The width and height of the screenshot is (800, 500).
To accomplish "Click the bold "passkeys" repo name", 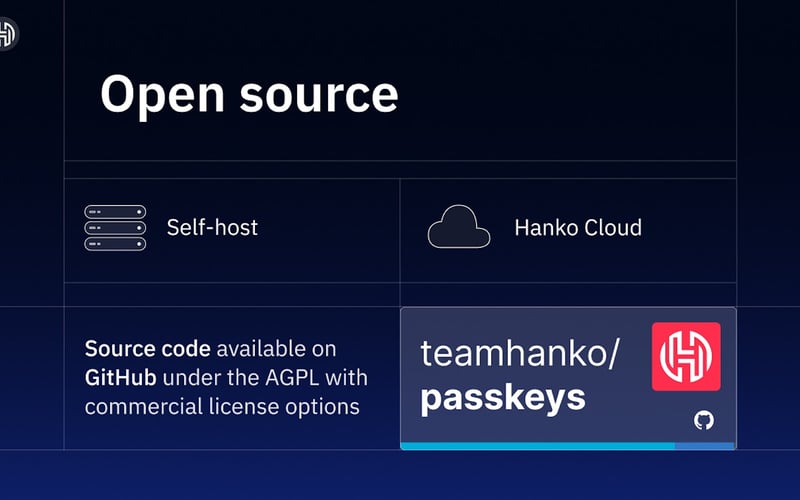I will (503, 398).
